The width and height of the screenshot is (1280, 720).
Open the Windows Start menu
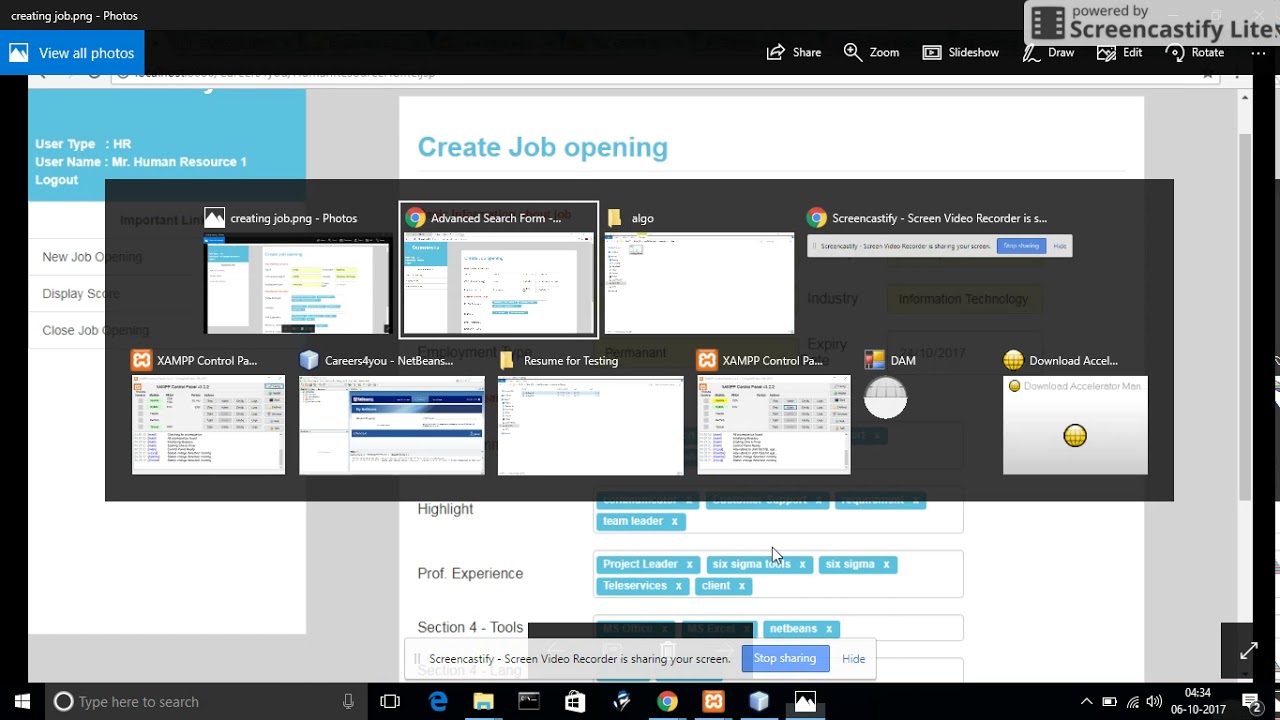coord(22,701)
